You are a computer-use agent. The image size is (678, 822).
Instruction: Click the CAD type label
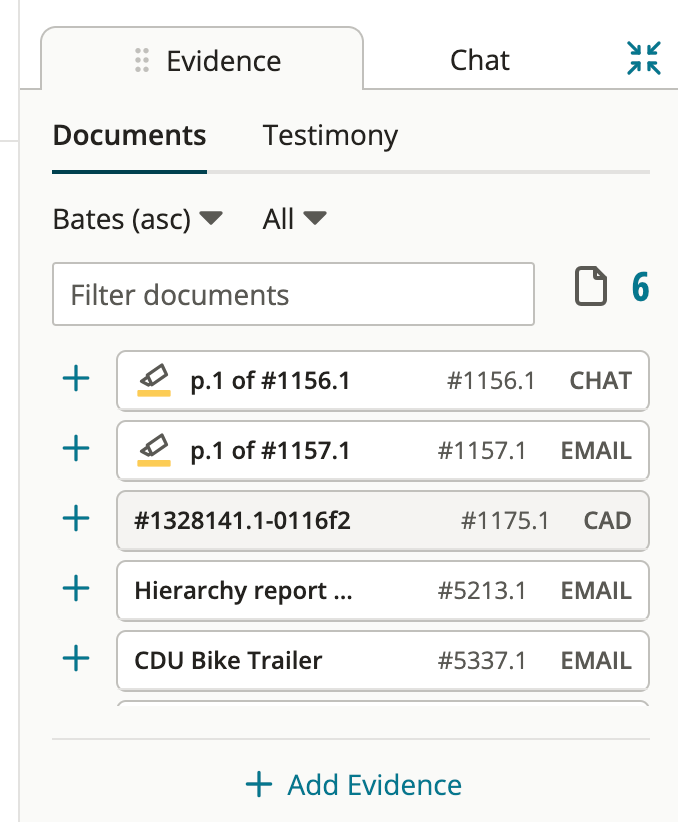(x=607, y=521)
